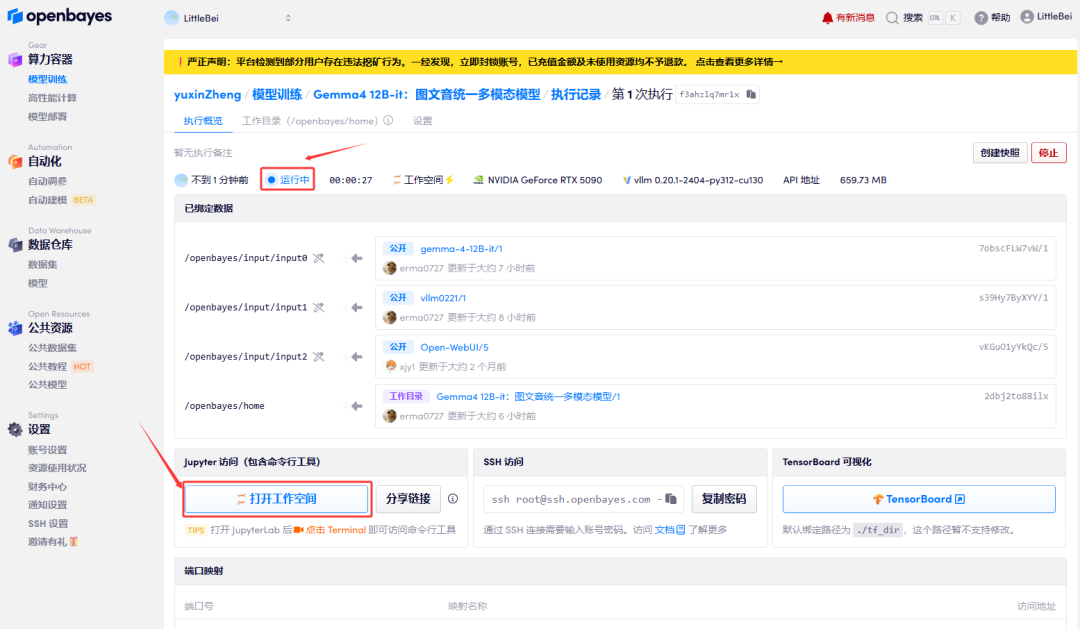Open the Open-WebUI/5 link
1080x629 pixels.
click(x=455, y=347)
